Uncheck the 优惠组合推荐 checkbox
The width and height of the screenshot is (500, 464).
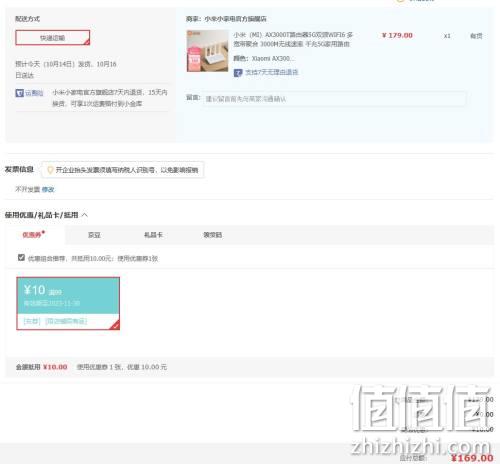pos(21,258)
